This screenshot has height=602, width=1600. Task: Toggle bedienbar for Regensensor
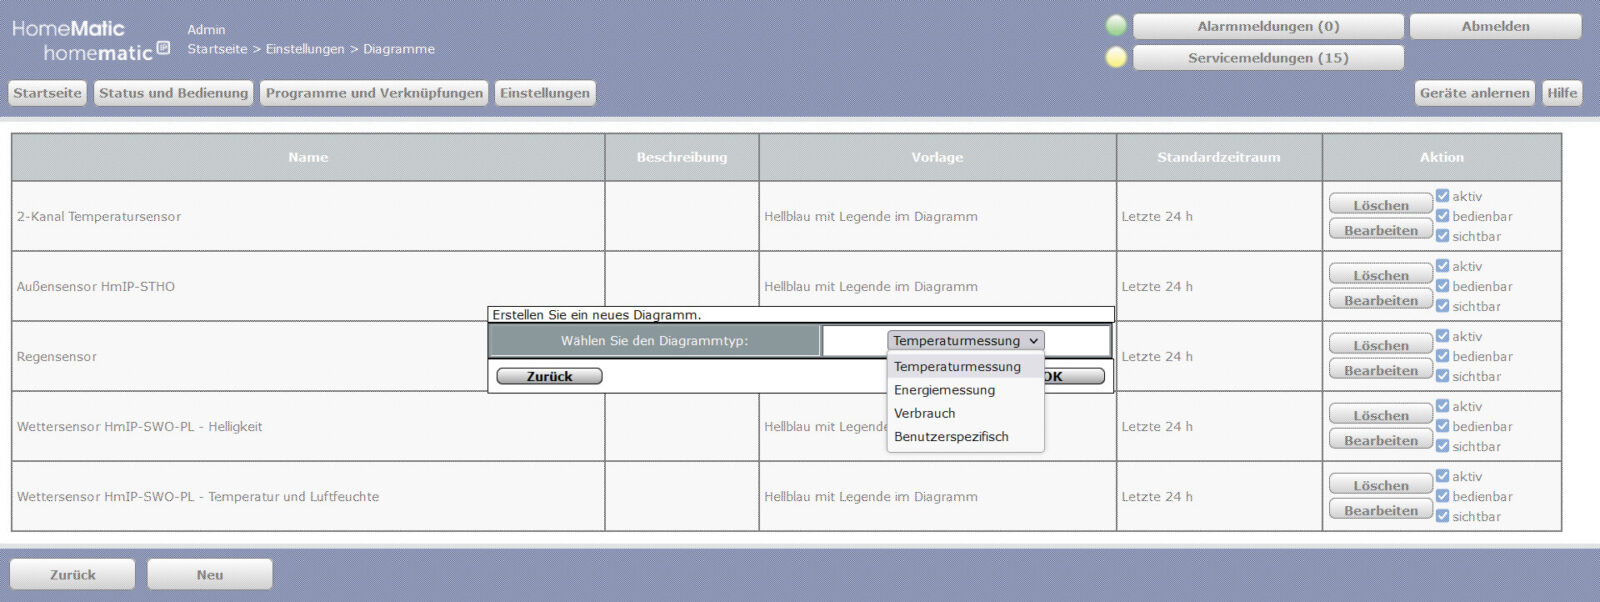[1442, 356]
